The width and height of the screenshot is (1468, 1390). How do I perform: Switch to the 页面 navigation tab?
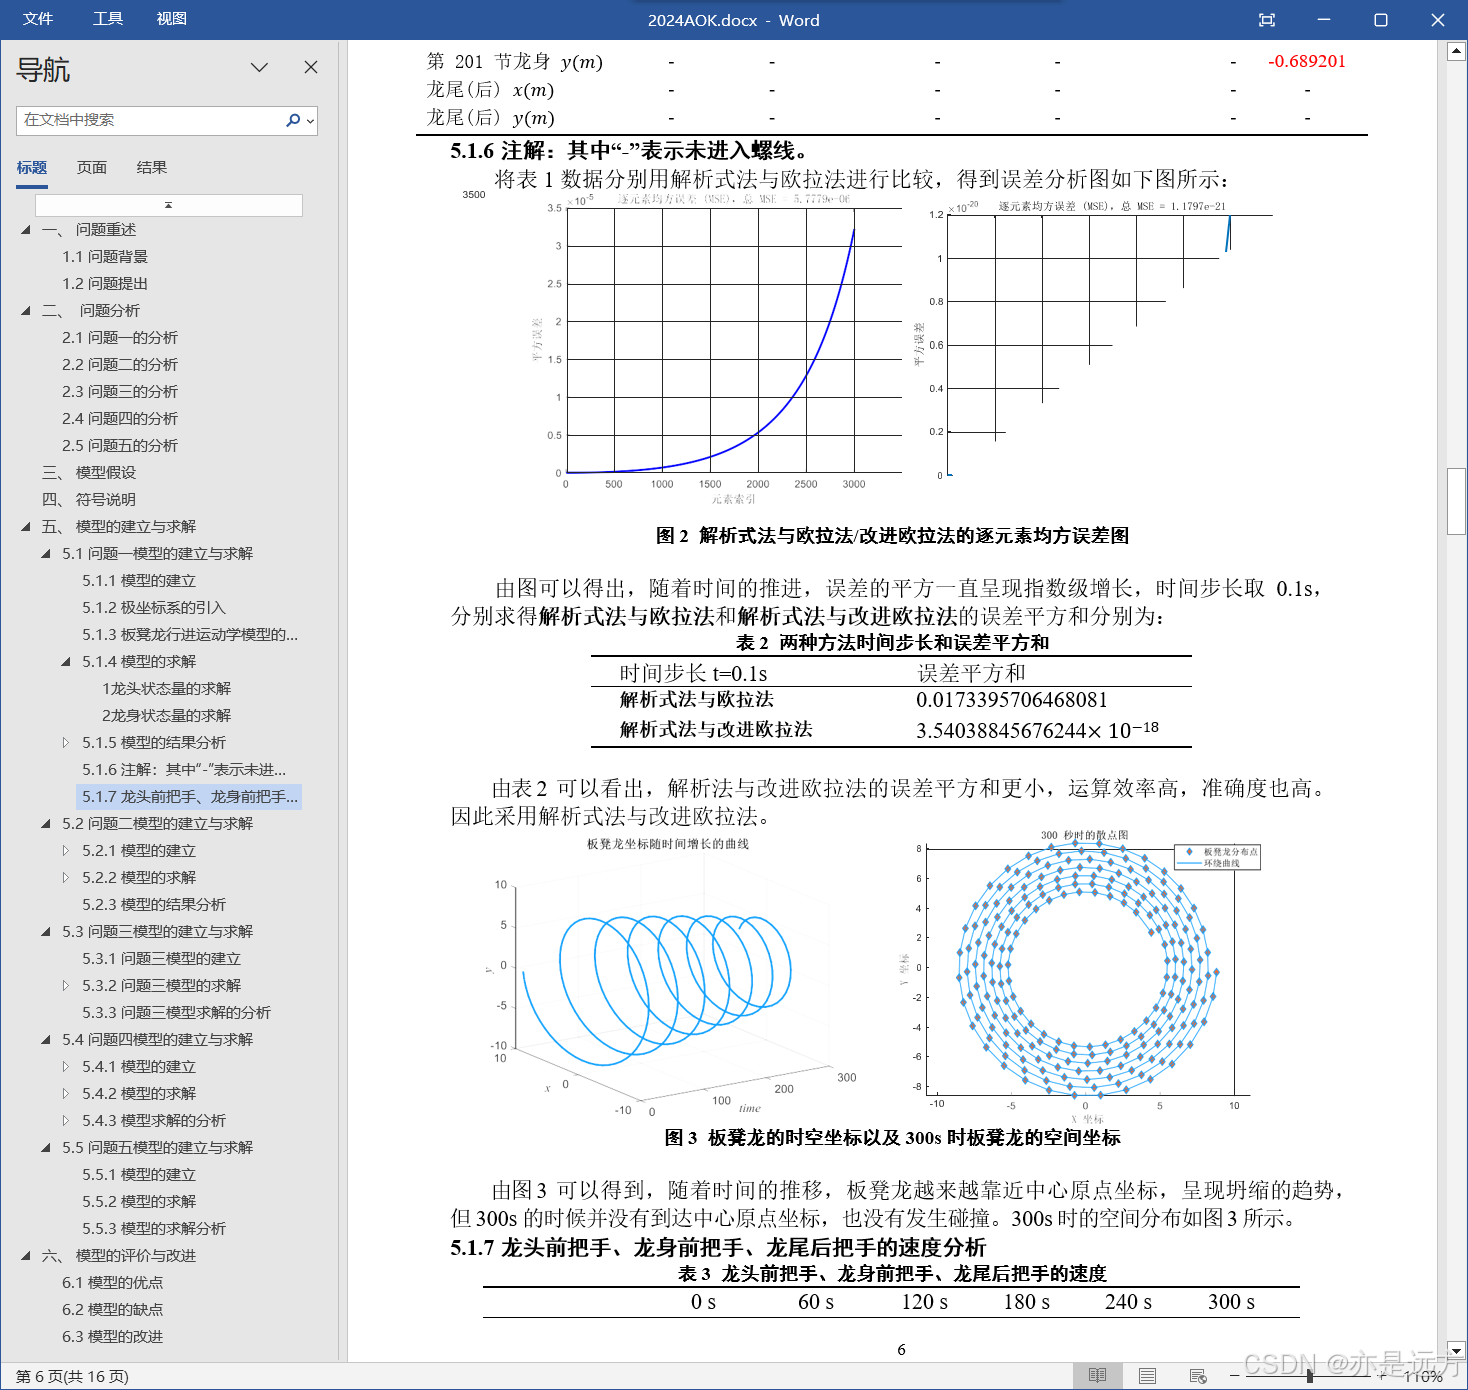pyautogui.click(x=92, y=167)
